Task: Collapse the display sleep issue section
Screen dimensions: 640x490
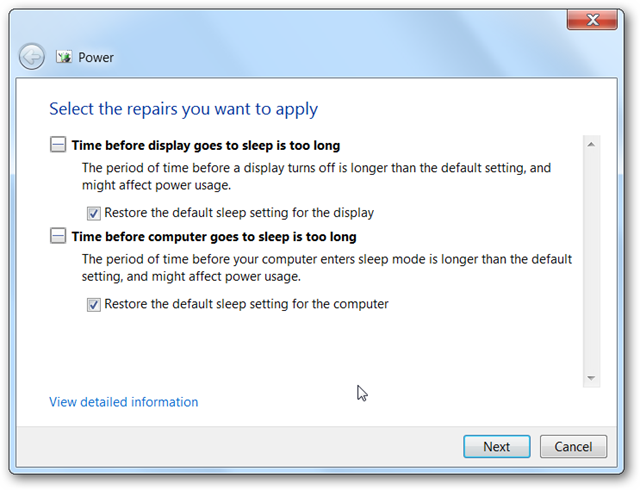Action: [58, 145]
